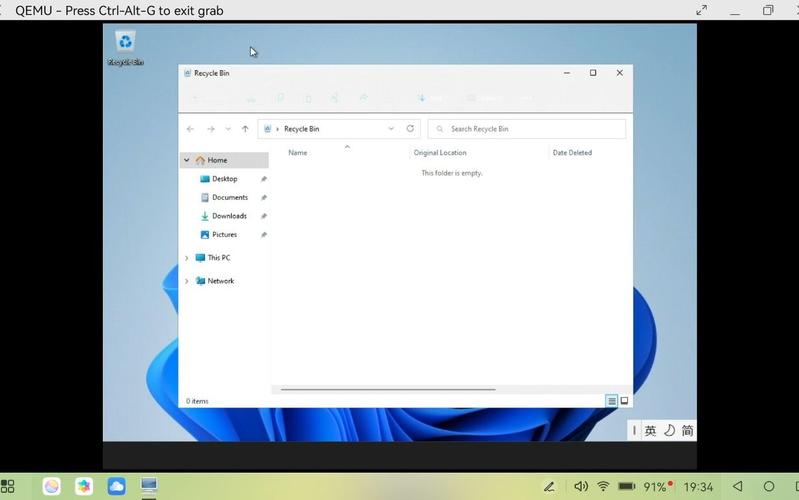Toggle the 简 simplified Chinese indicator
799x500 pixels.
point(687,431)
